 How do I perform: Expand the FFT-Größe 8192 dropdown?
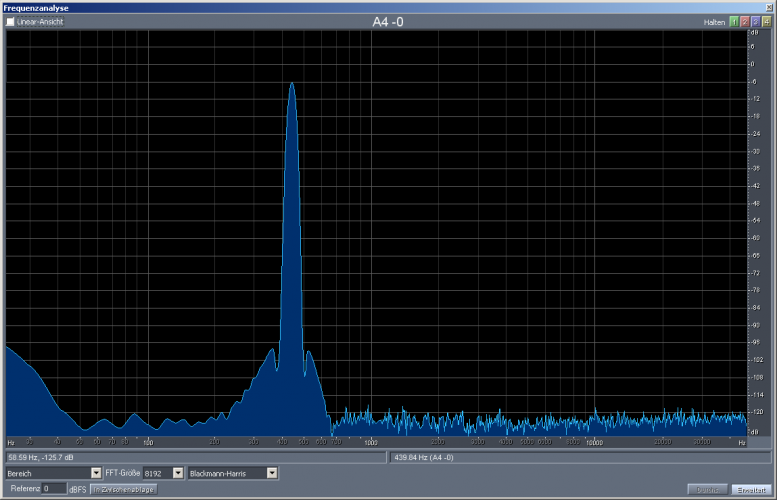coord(178,473)
